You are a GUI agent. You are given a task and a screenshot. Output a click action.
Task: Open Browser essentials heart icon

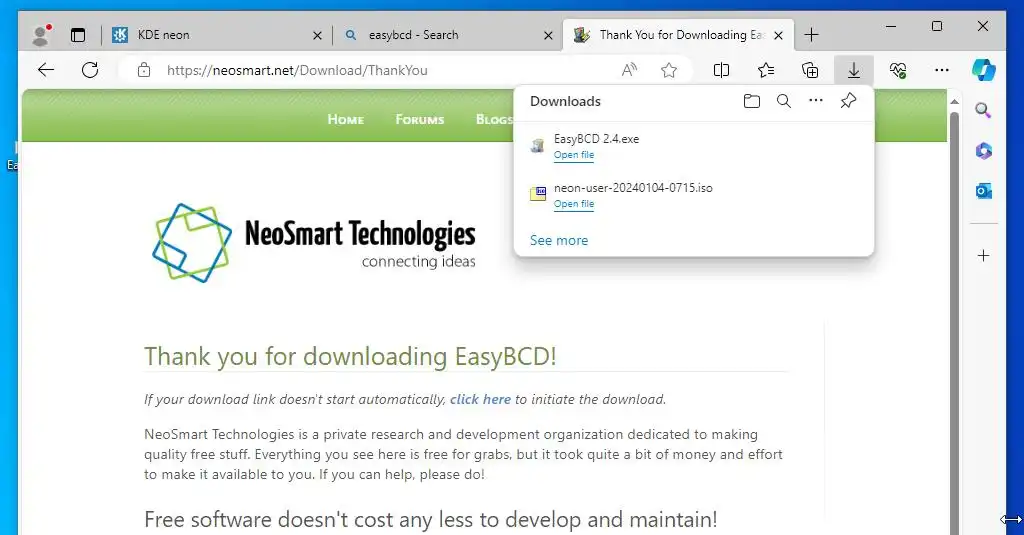898,70
